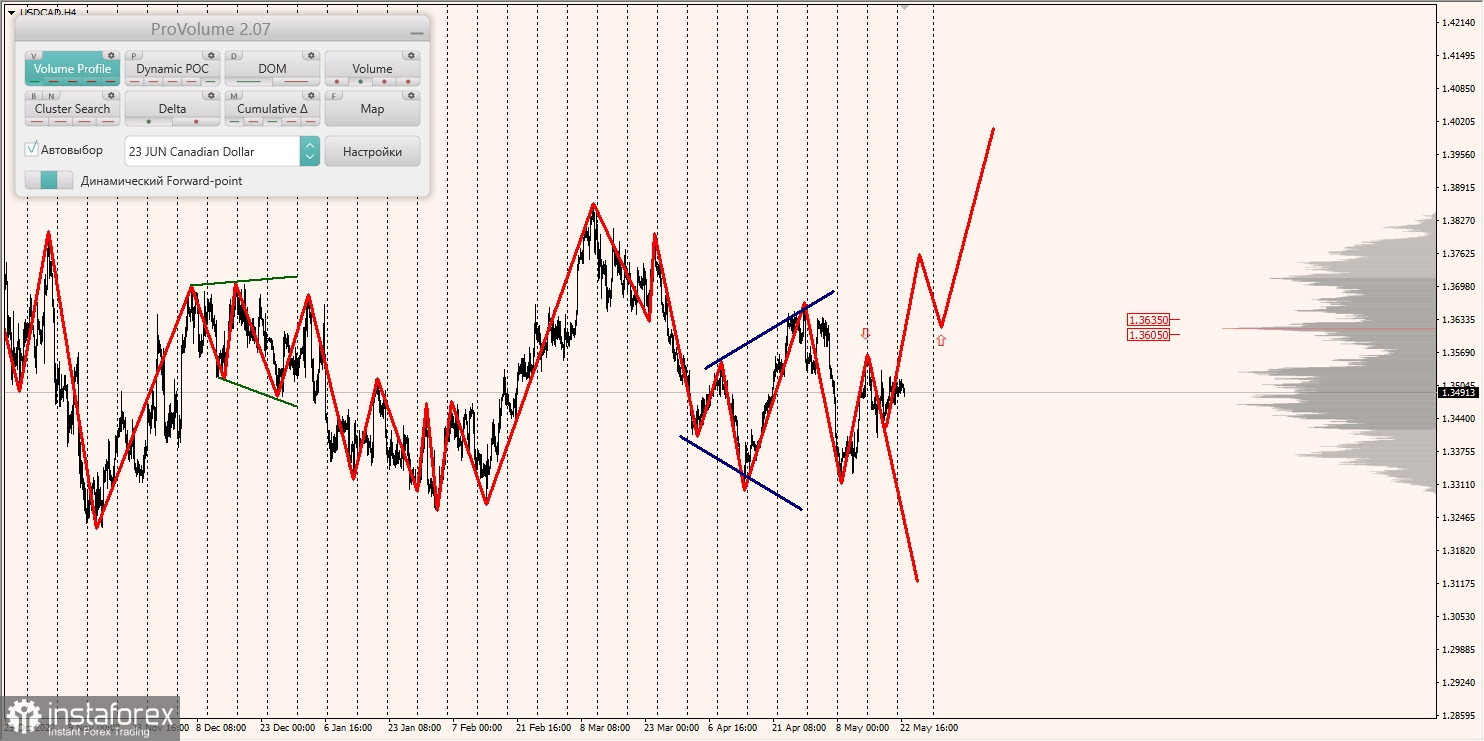Minimize the ProVolume 2.07 panel
This screenshot has height=741, width=1484.
point(416,32)
